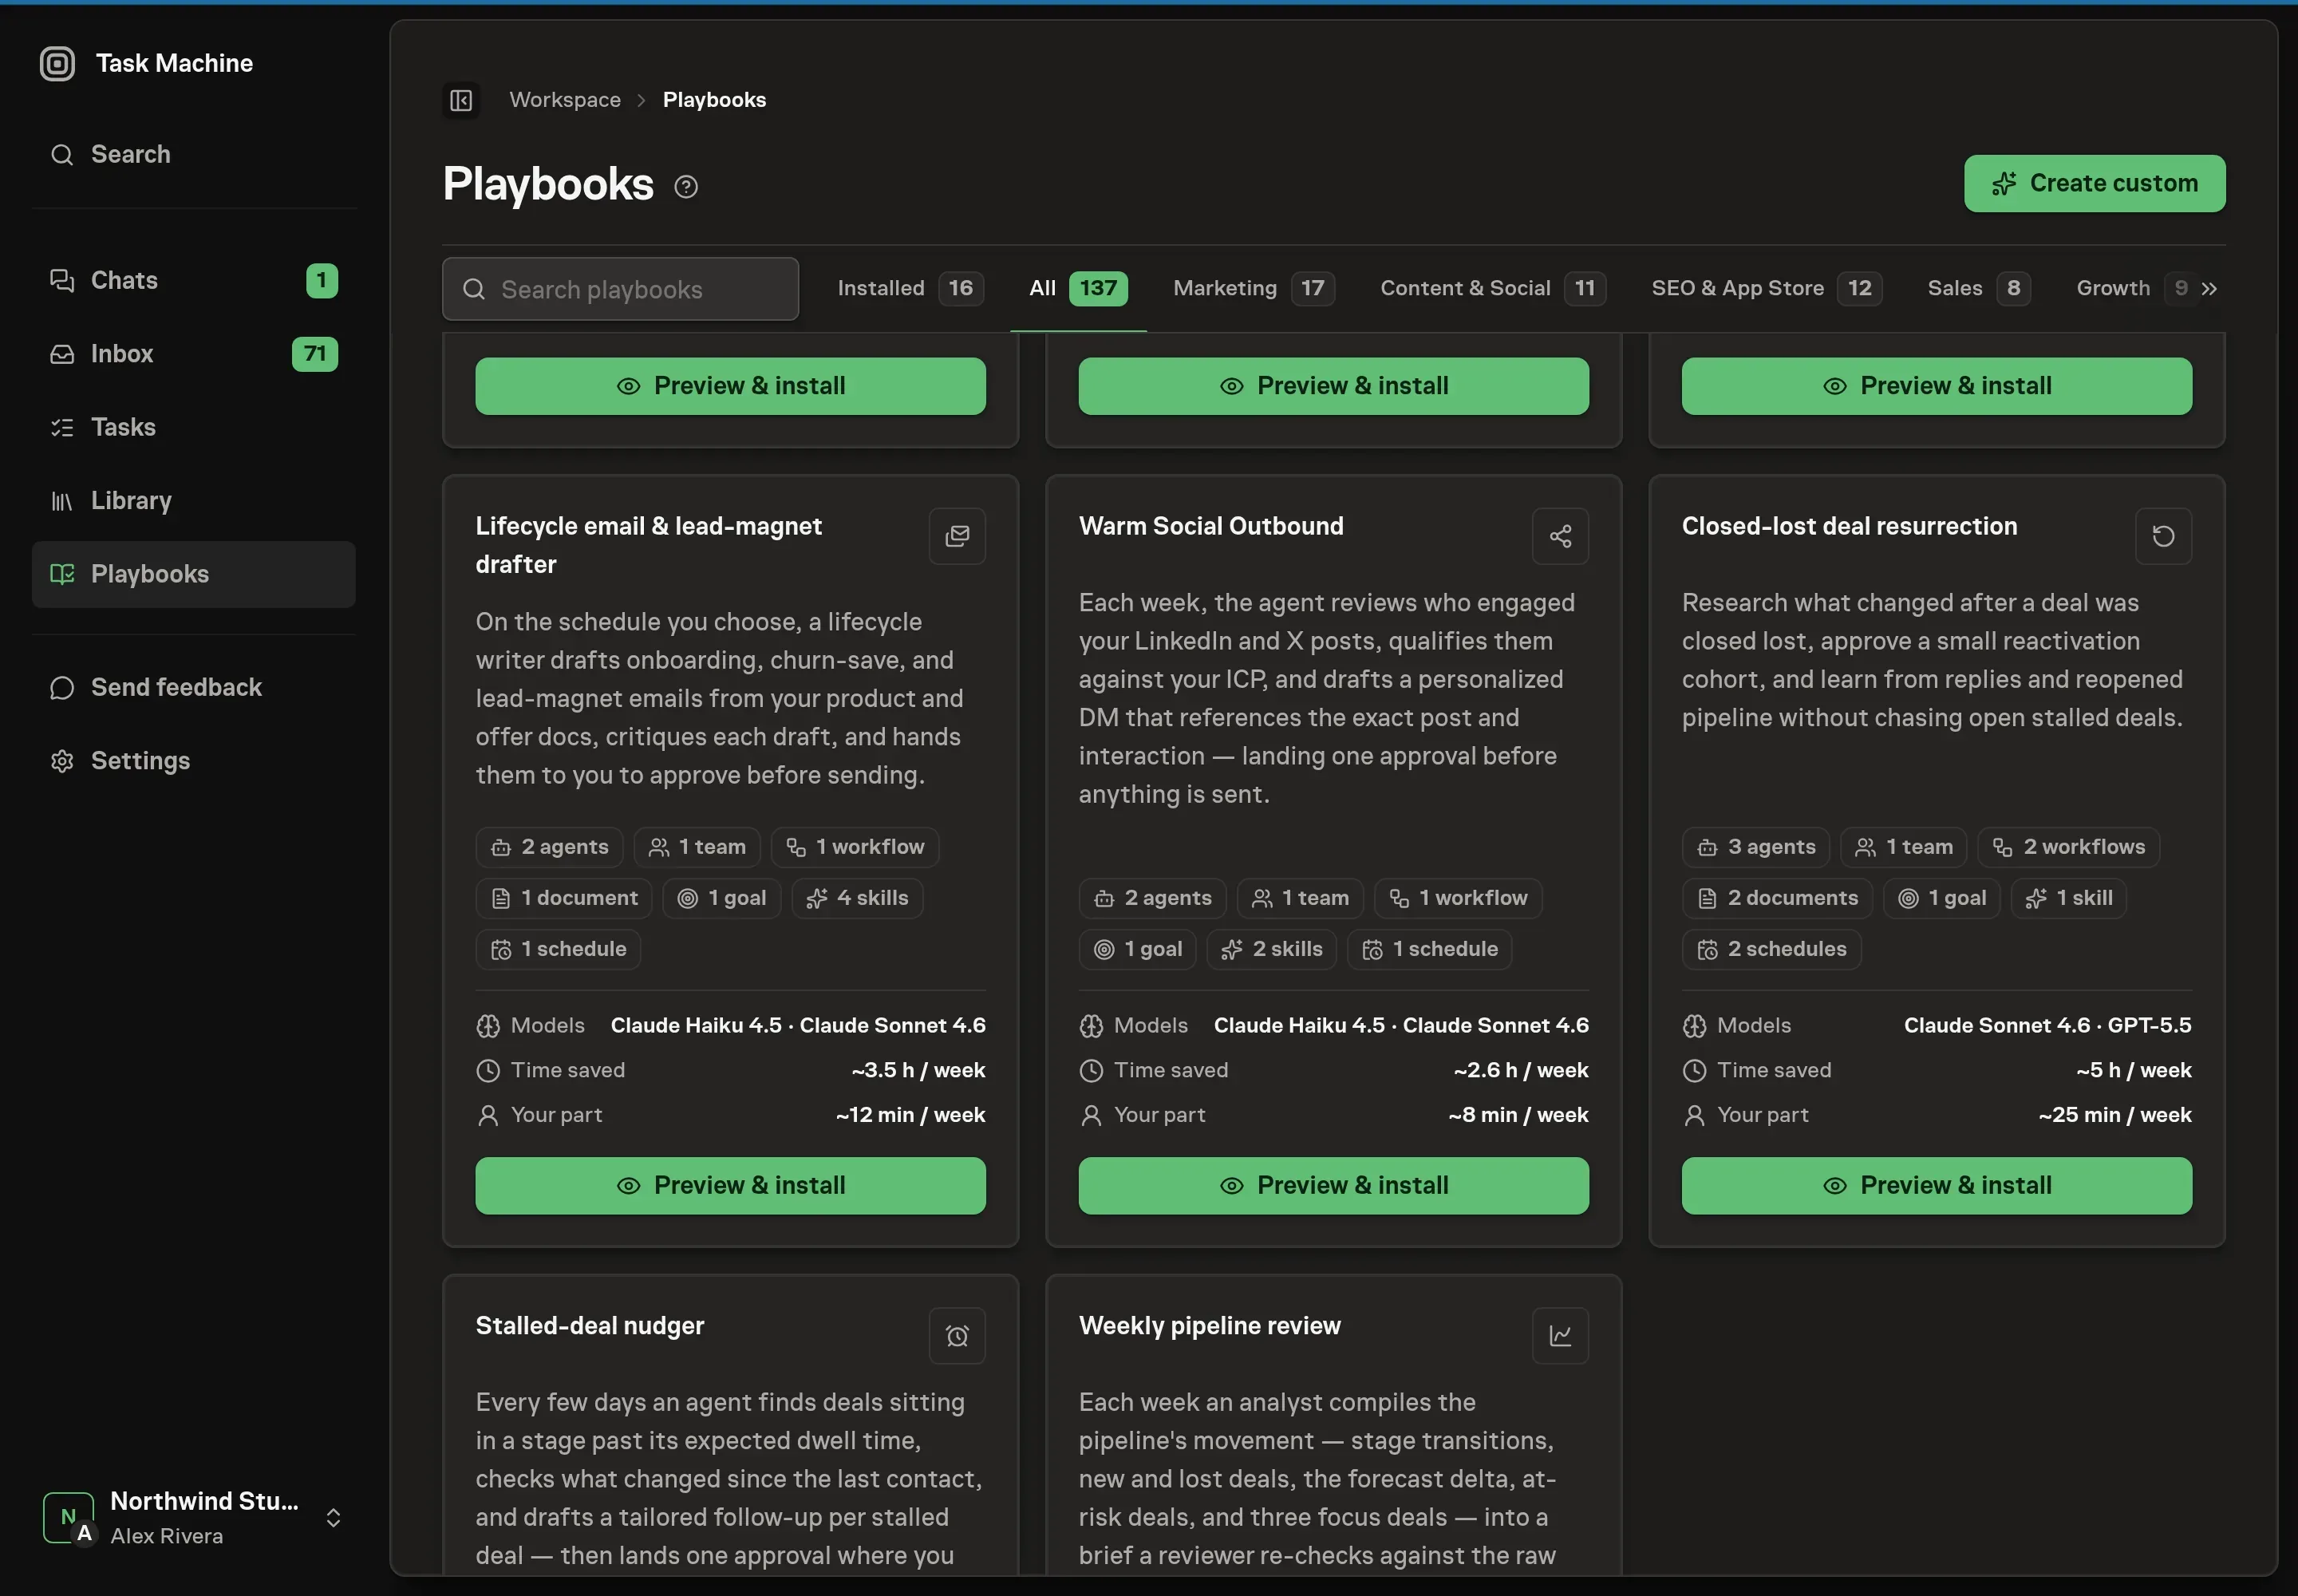This screenshot has height=1596, width=2298.
Task: Open the Playbooks help question-mark icon
Action: tap(686, 187)
